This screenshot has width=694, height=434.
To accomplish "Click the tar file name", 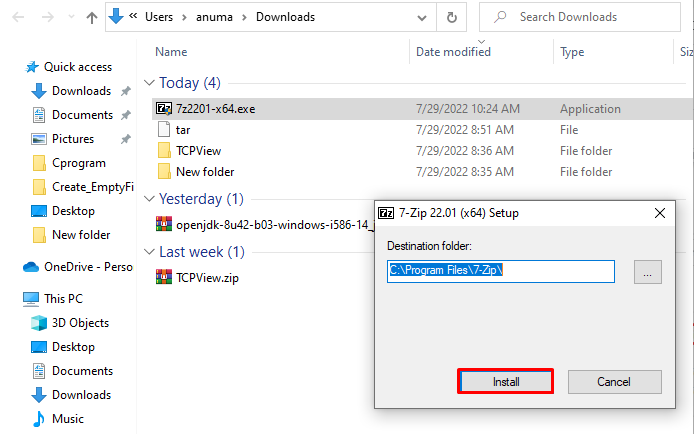I will point(183,130).
